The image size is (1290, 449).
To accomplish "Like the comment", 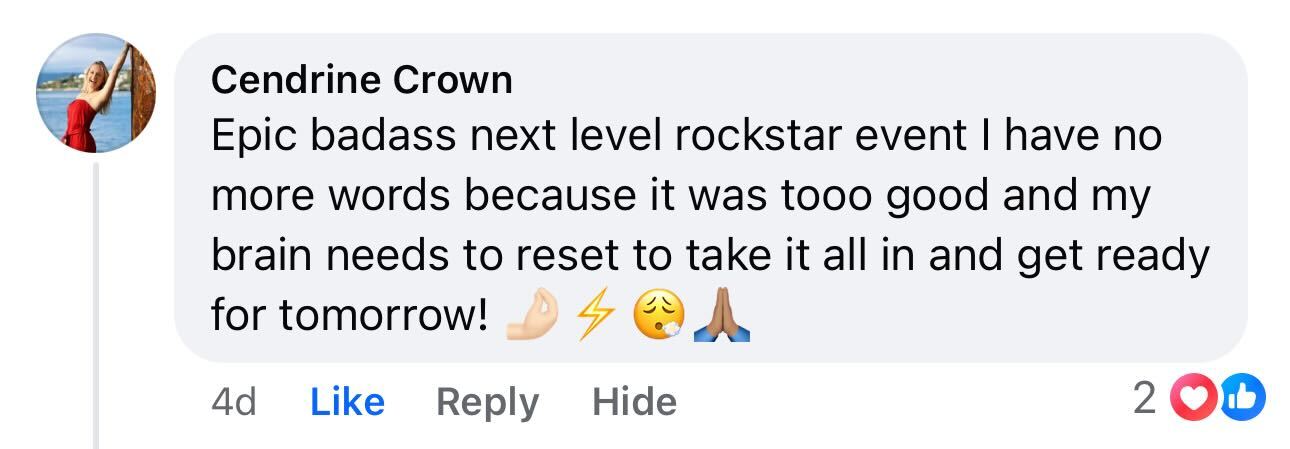I will point(347,402).
